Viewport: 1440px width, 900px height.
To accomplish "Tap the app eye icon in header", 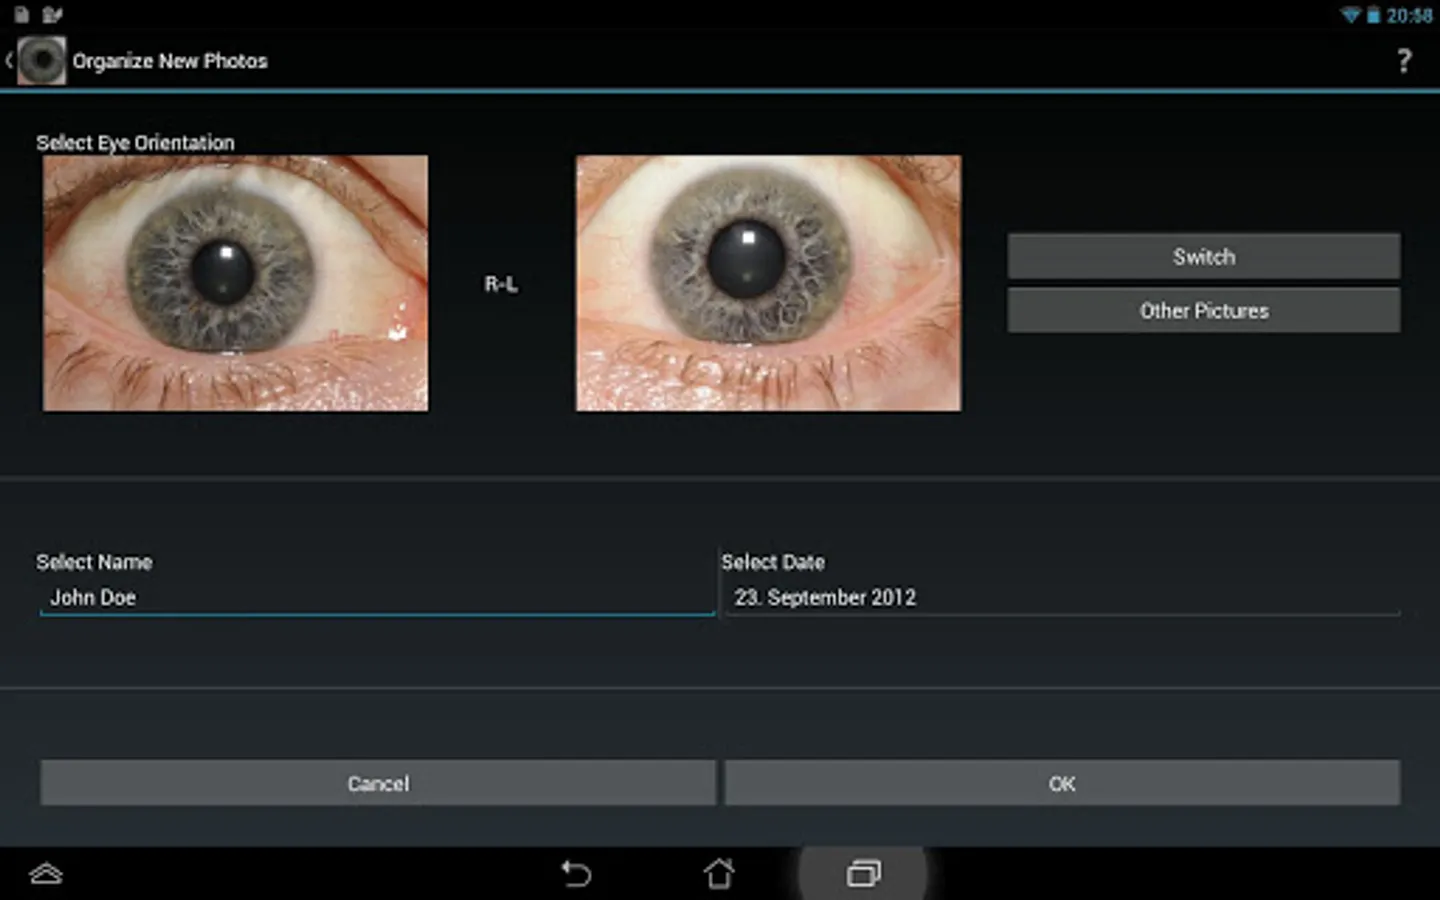I will (x=42, y=61).
